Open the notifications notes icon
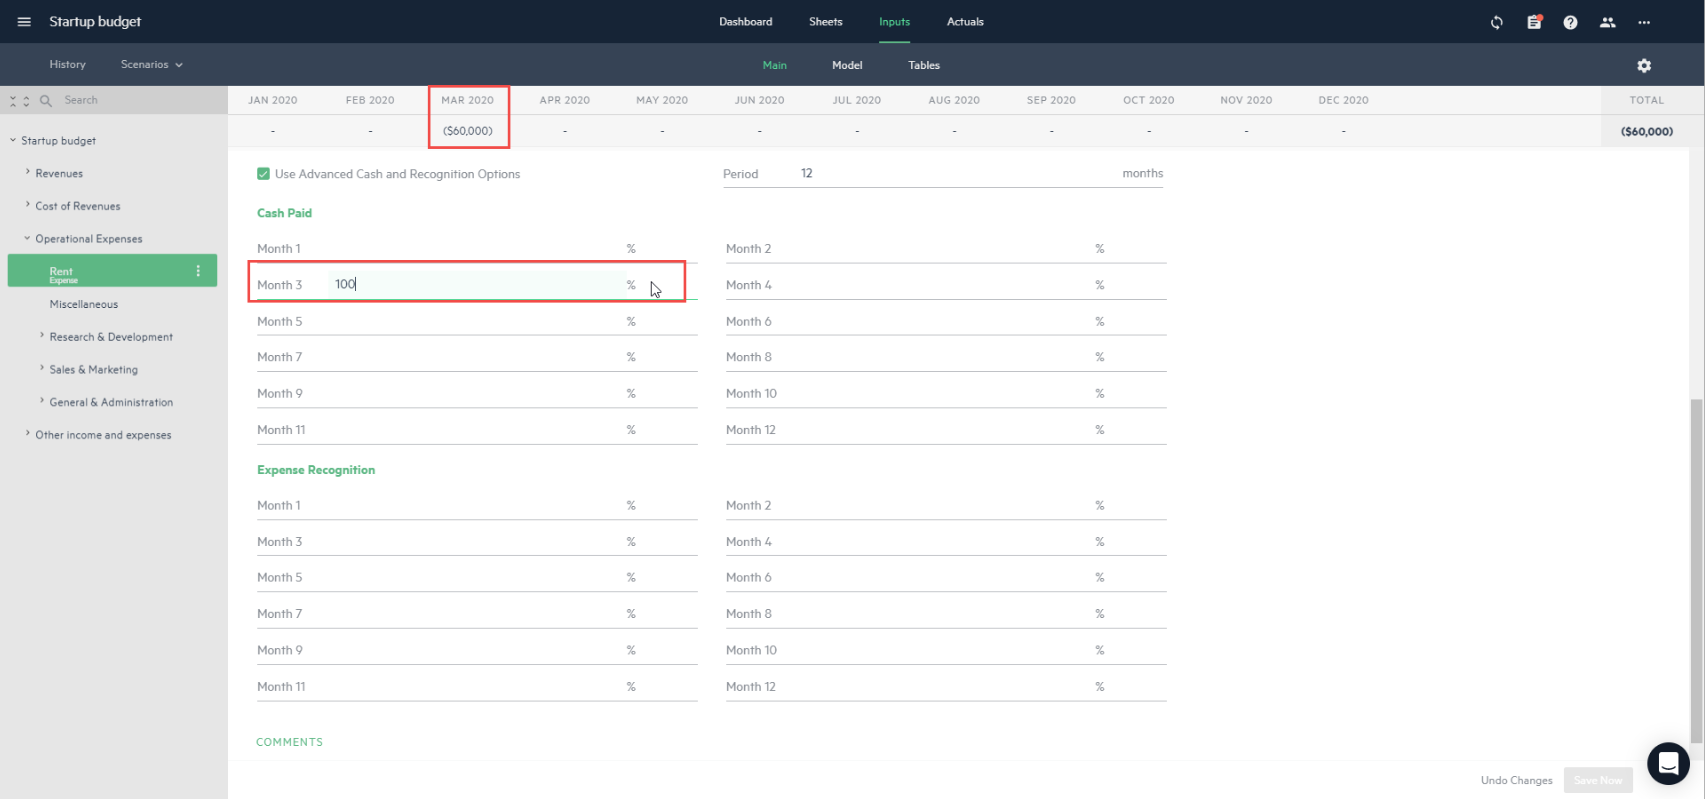 click(1534, 22)
